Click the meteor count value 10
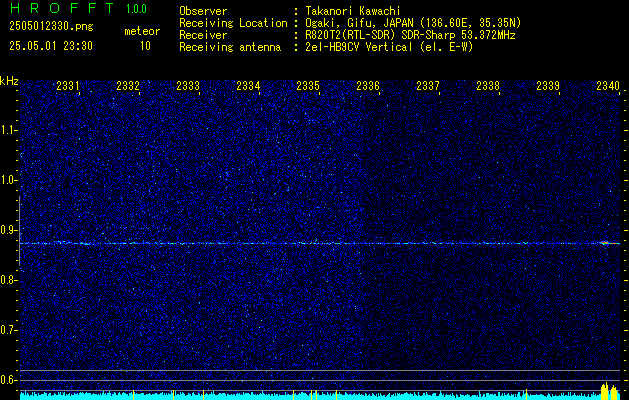 tap(145, 46)
